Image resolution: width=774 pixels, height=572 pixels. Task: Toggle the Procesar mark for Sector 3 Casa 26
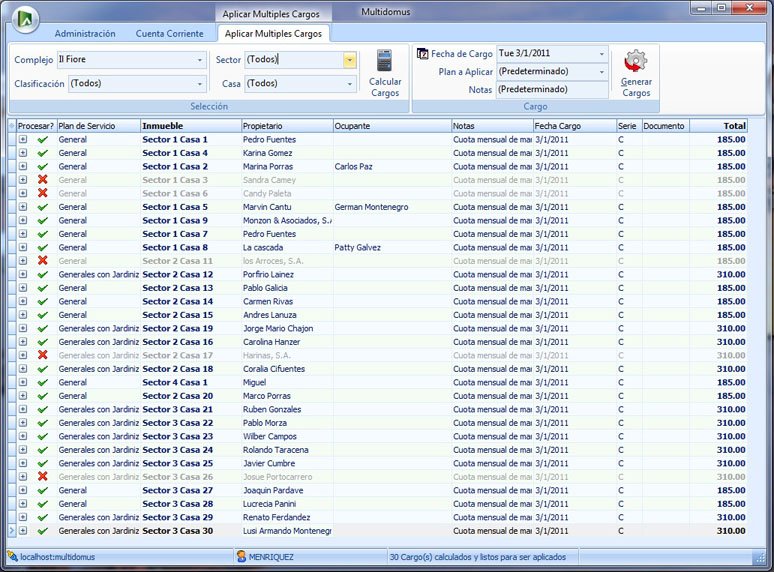click(x=43, y=477)
